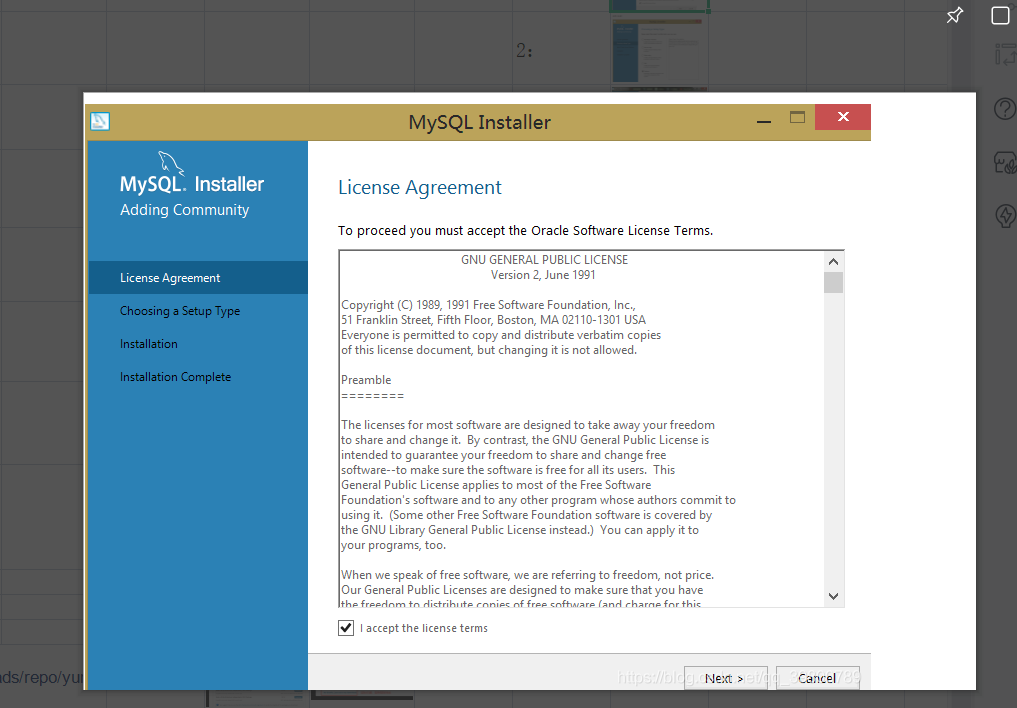This screenshot has width=1017, height=708.
Task: Select the License Agreement step
Action: pos(198,277)
